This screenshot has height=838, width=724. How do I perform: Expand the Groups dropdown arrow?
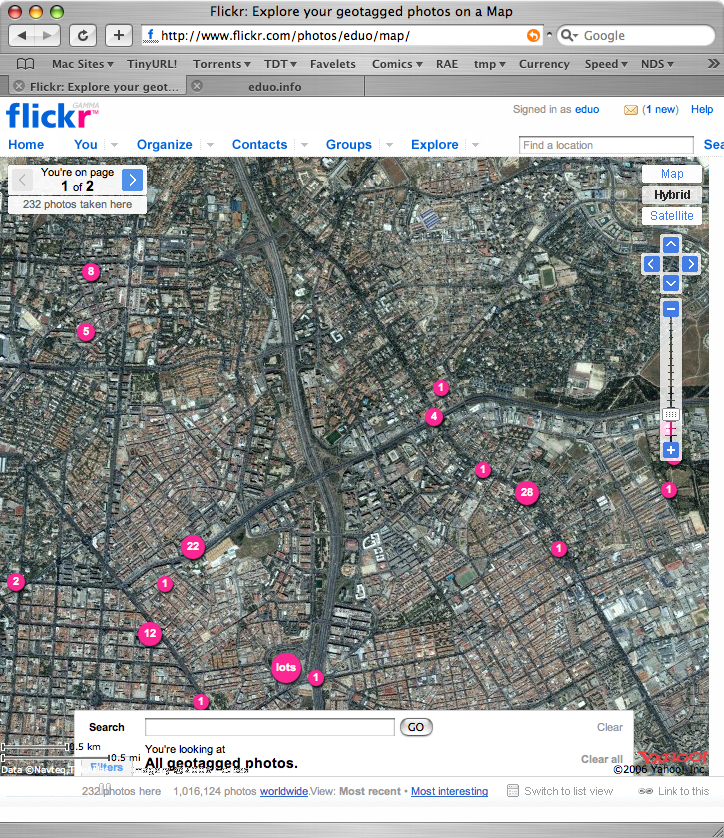pyautogui.click(x=389, y=145)
